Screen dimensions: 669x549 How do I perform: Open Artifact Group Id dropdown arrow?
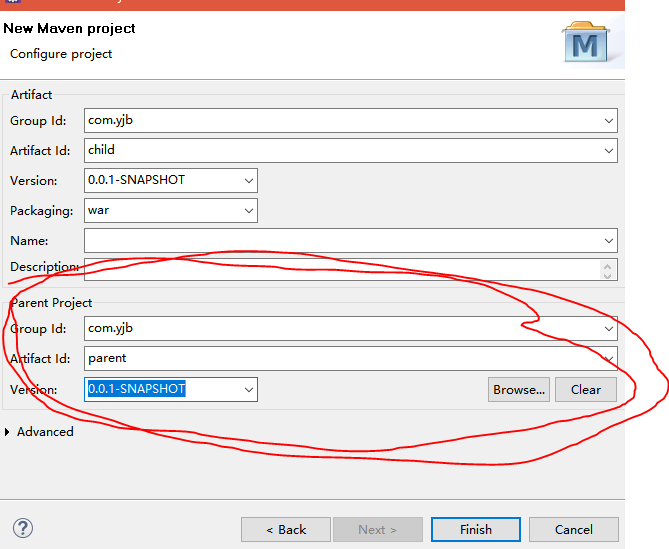coord(608,121)
